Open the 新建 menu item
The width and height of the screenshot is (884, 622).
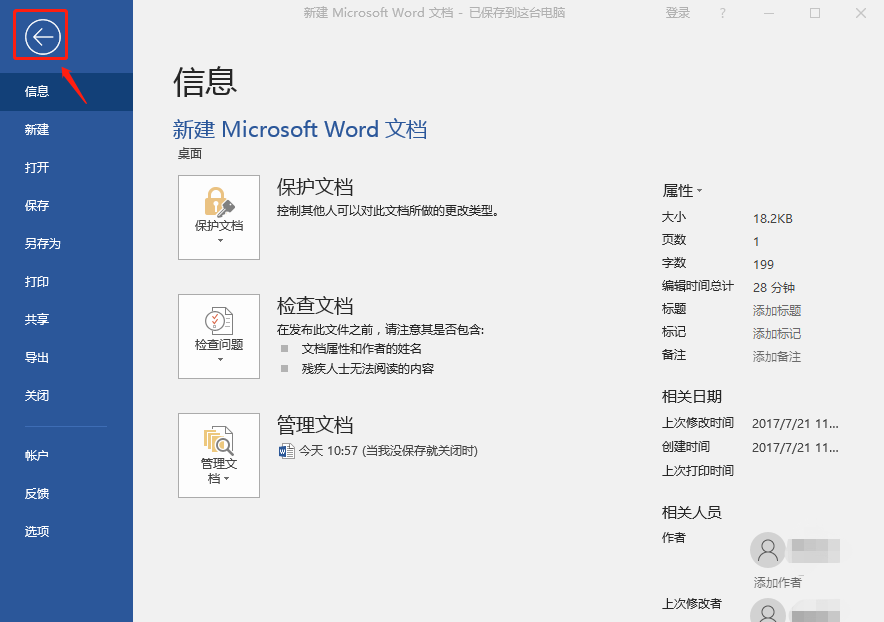67,130
